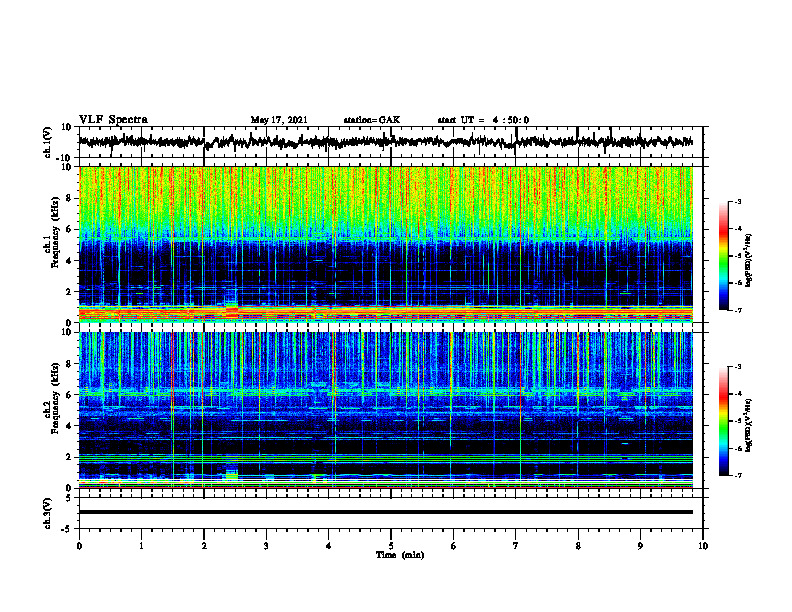Click the 2 kHz tick label of ch.1 spectrogram
Image resolution: width=792 pixels, height=612 pixels.
[x=69, y=291]
